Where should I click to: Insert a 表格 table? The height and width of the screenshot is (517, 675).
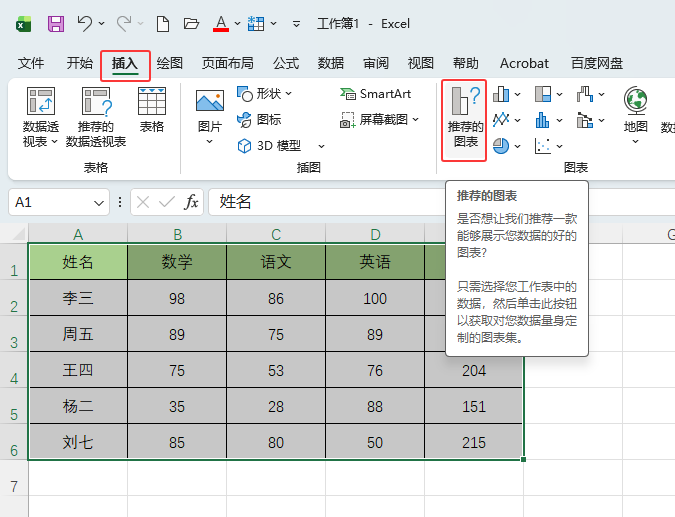click(152, 110)
